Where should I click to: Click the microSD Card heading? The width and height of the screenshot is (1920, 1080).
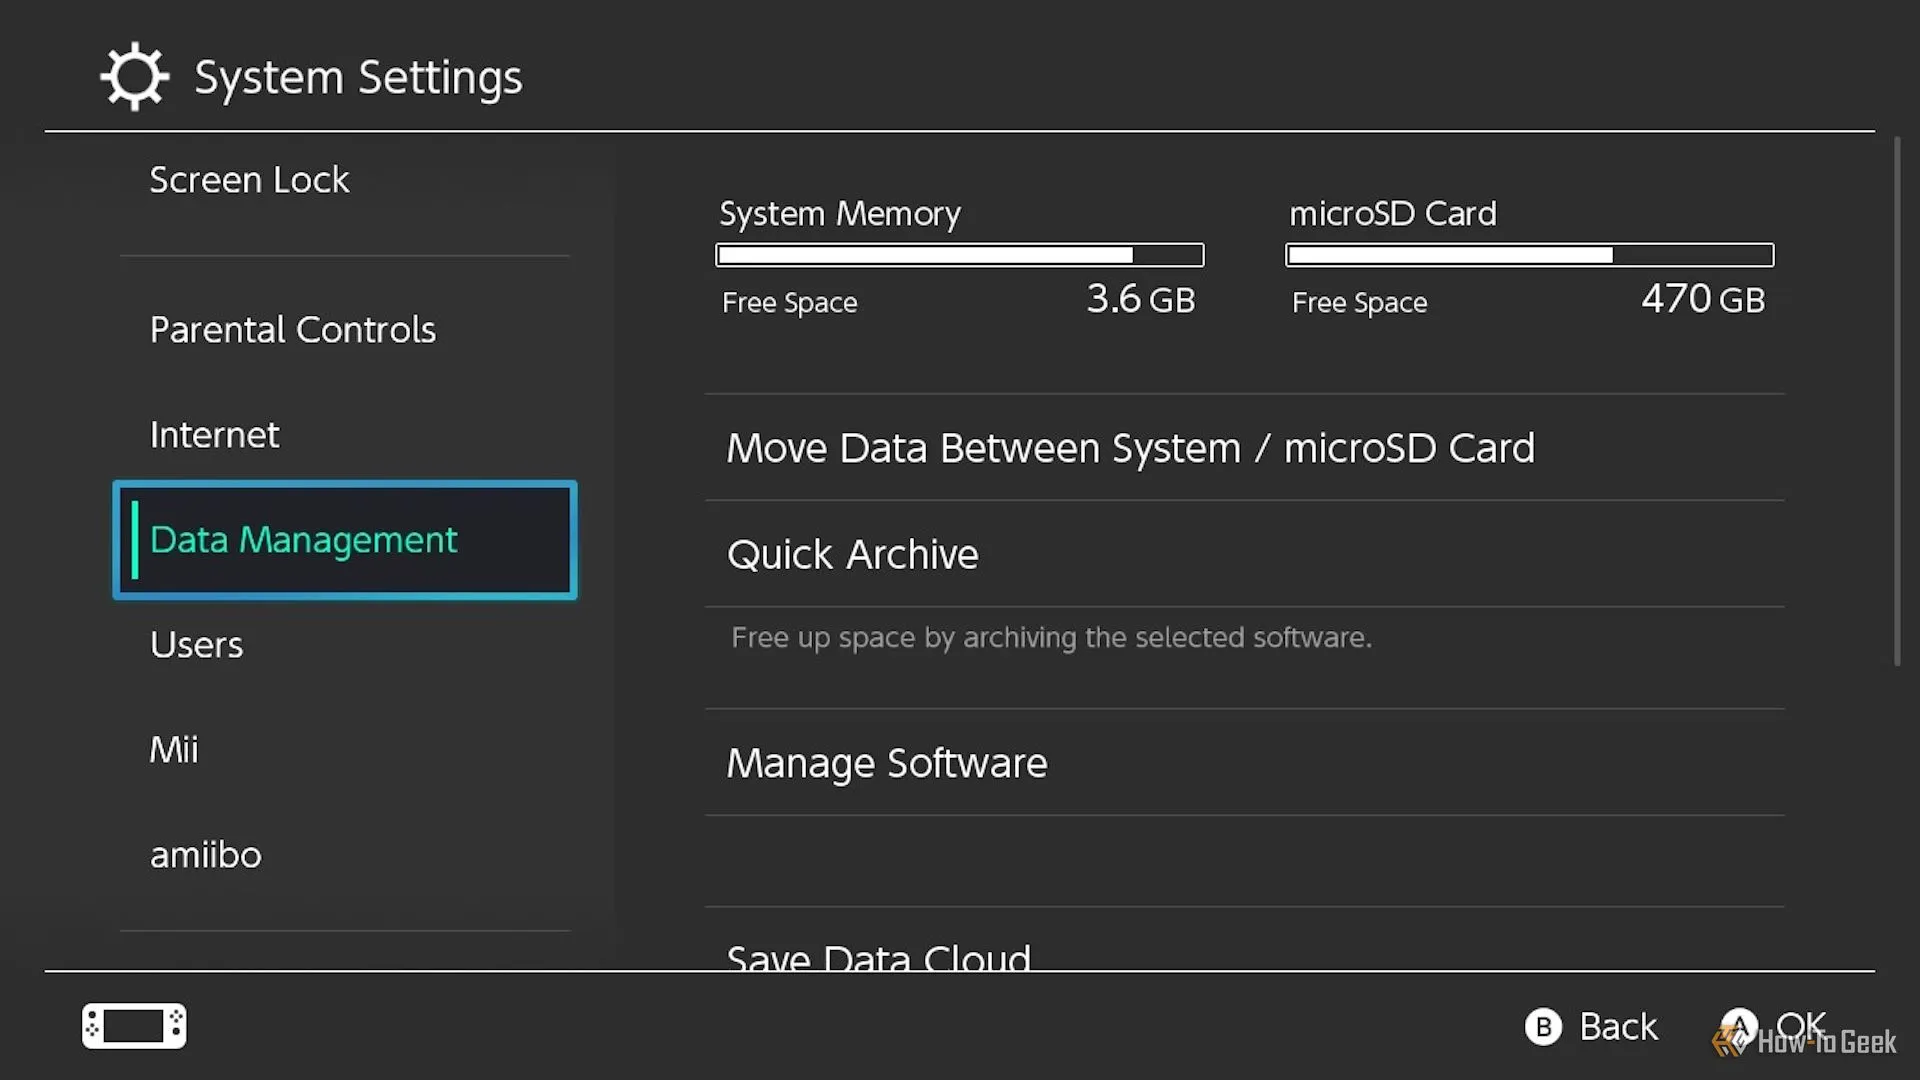click(x=1393, y=213)
